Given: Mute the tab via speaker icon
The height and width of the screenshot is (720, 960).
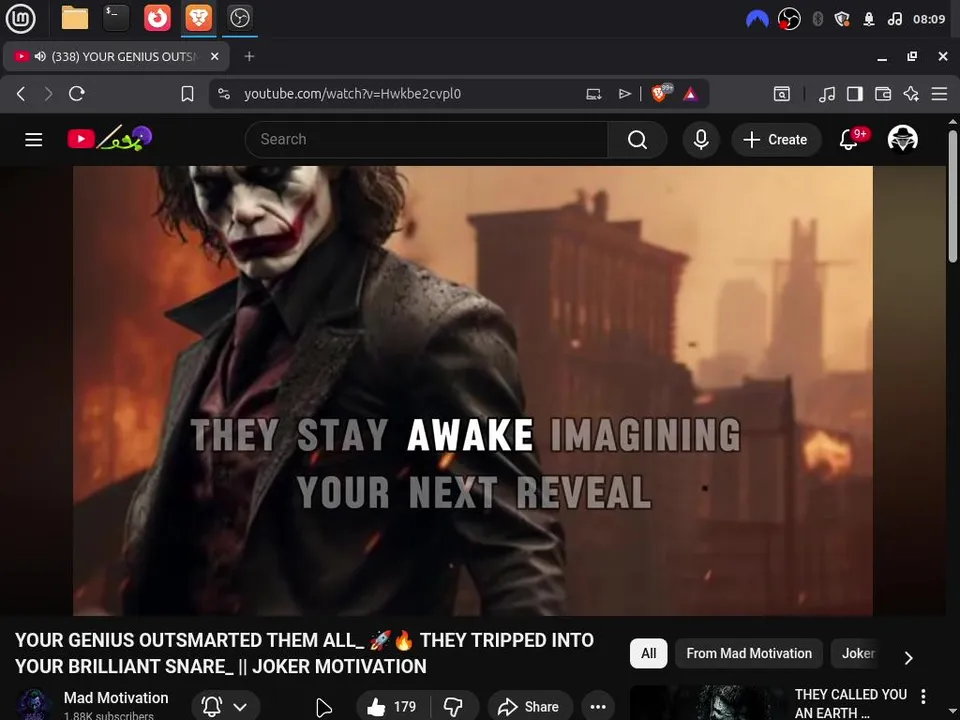Looking at the screenshot, I should [40, 56].
